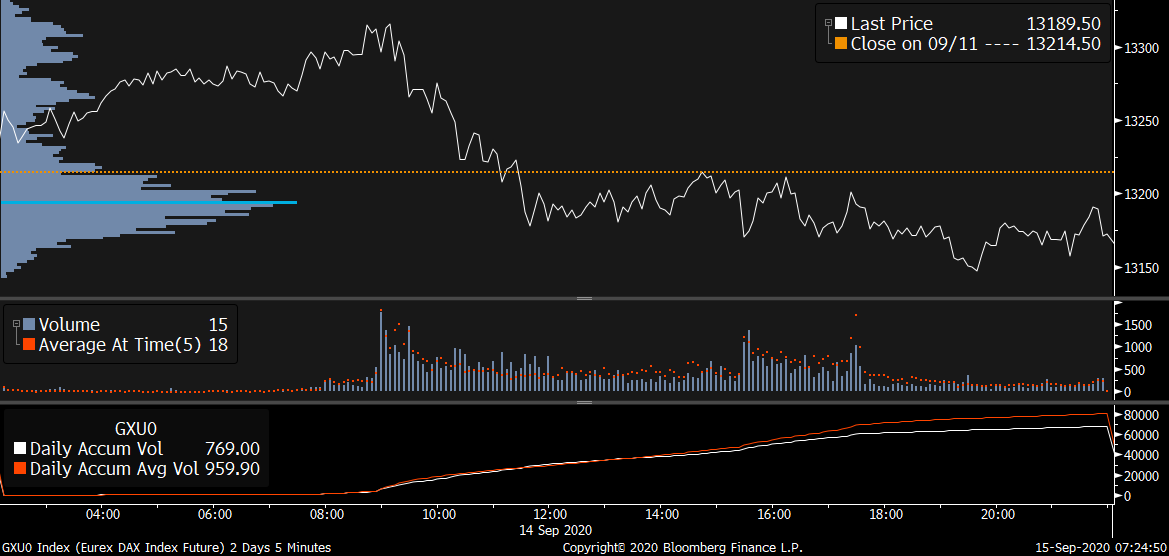1169x556 pixels.
Task: Click the 80000 accumulated volume axis label
Action: (x=1141, y=414)
